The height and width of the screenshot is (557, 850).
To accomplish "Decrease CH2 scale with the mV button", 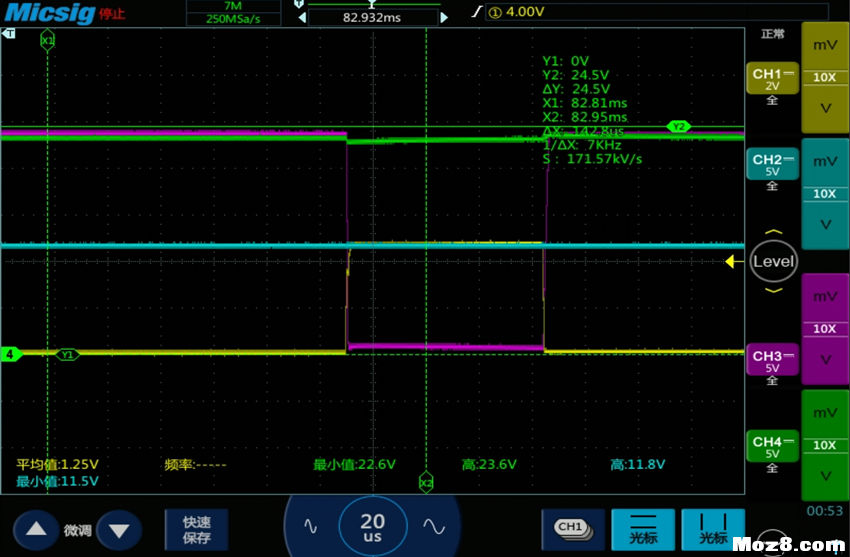I will point(825,161).
